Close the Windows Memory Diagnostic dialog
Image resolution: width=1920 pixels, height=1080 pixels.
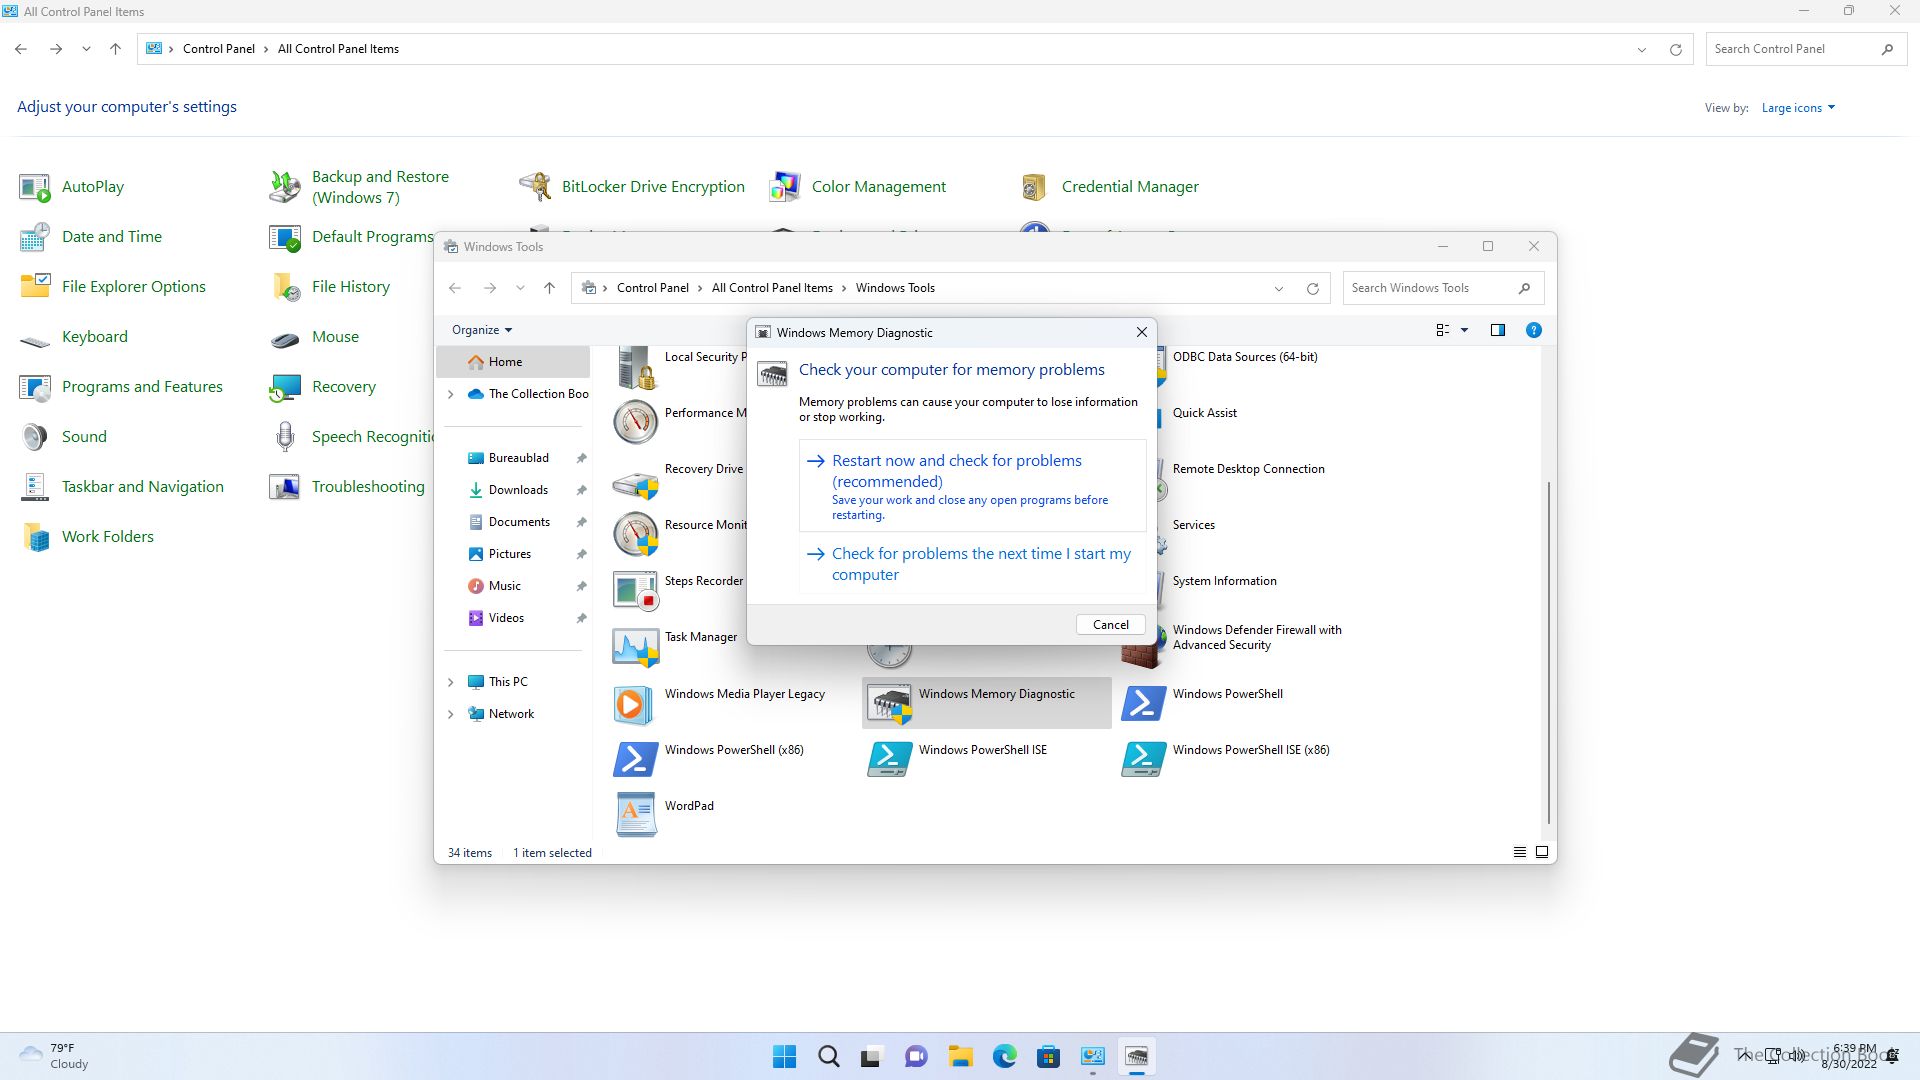[1141, 332]
